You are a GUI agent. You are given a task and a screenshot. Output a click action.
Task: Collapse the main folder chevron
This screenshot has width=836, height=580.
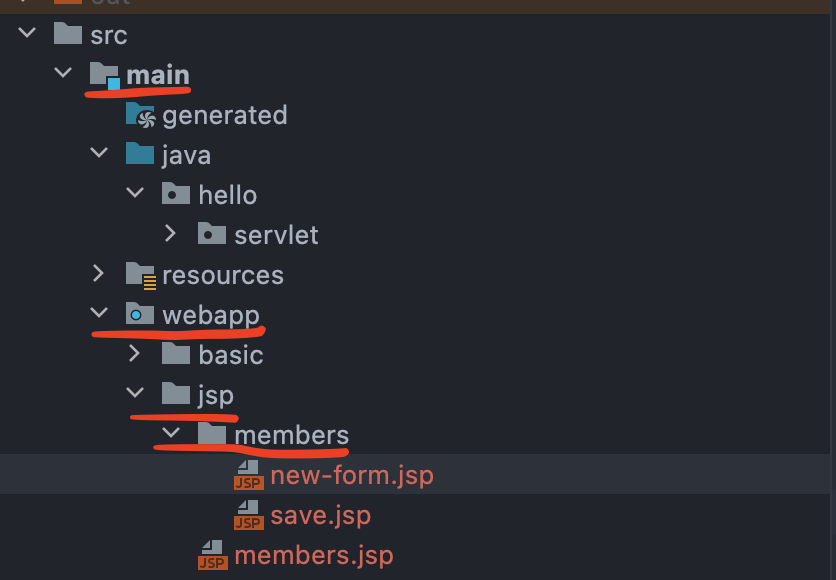(x=63, y=74)
